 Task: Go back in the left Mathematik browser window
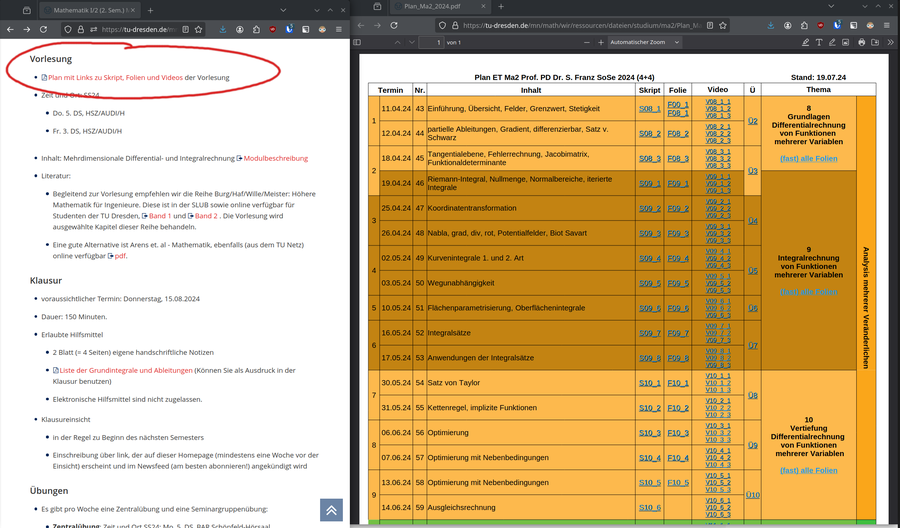[10, 29]
